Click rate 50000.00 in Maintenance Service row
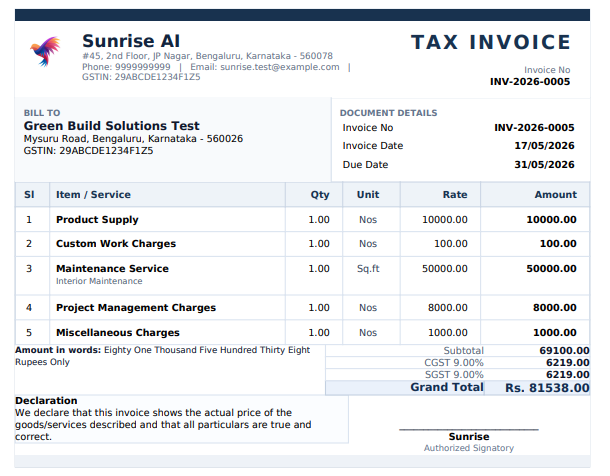The width and height of the screenshot is (610, 476). tap(445, 269)
